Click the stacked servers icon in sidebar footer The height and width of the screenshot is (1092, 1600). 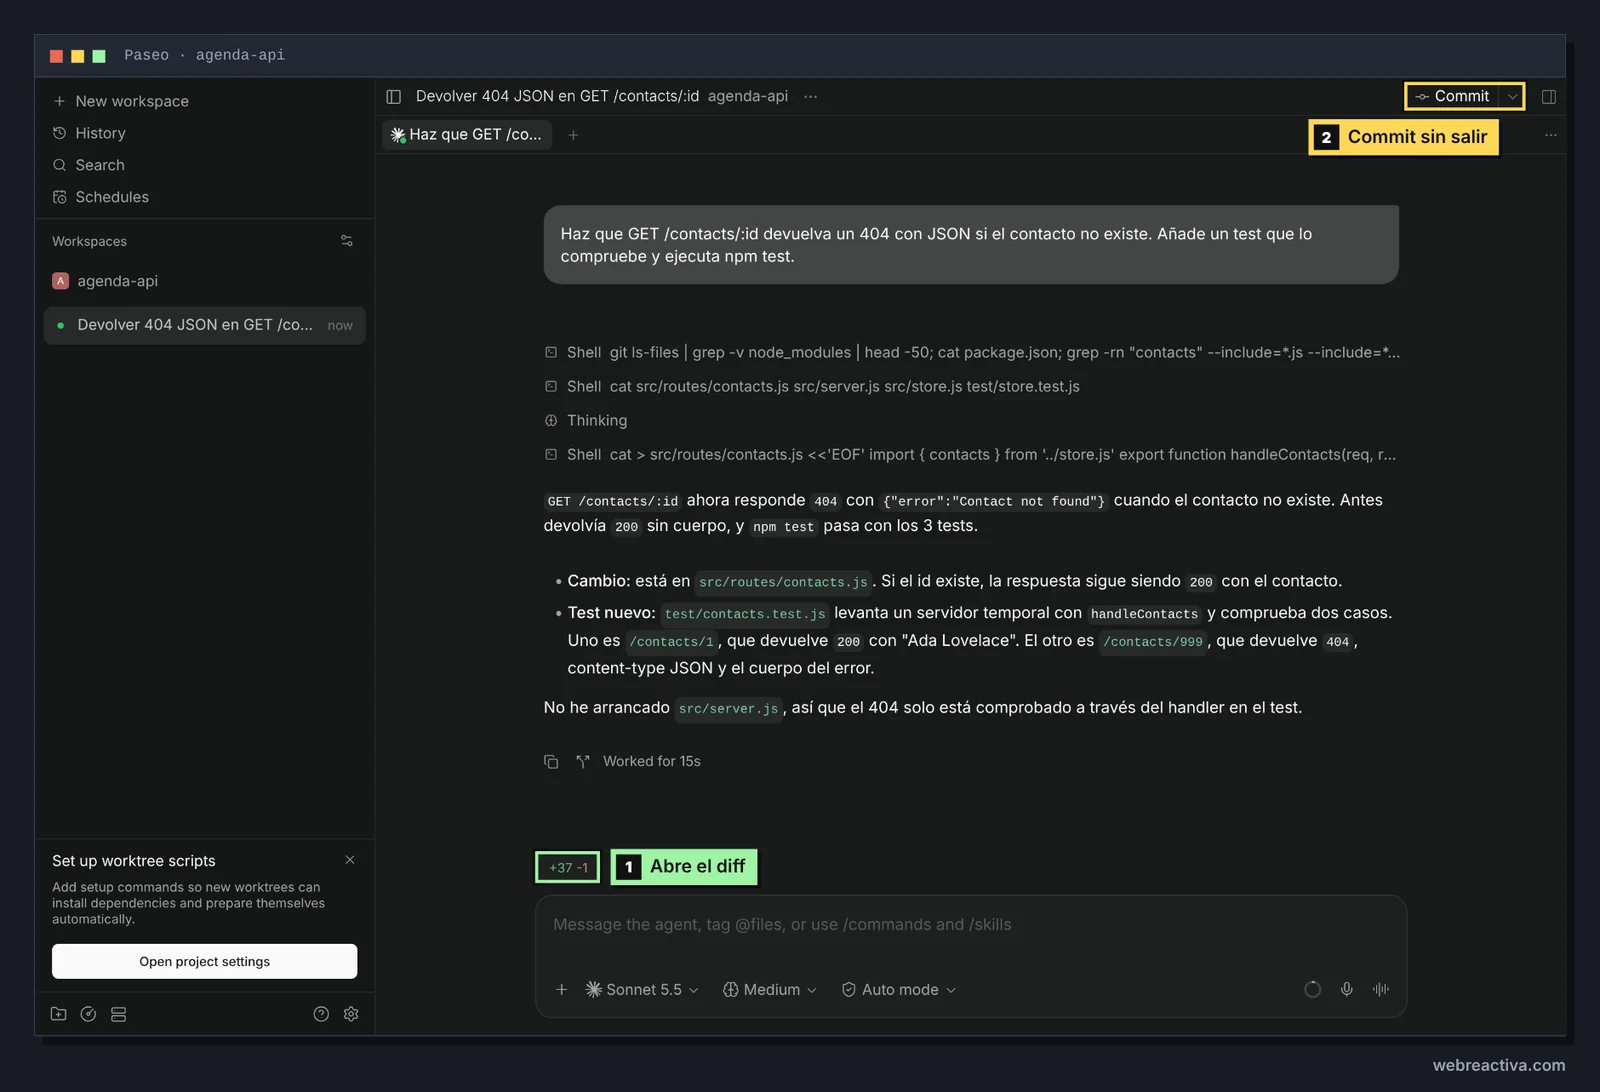pos(118,1014)
